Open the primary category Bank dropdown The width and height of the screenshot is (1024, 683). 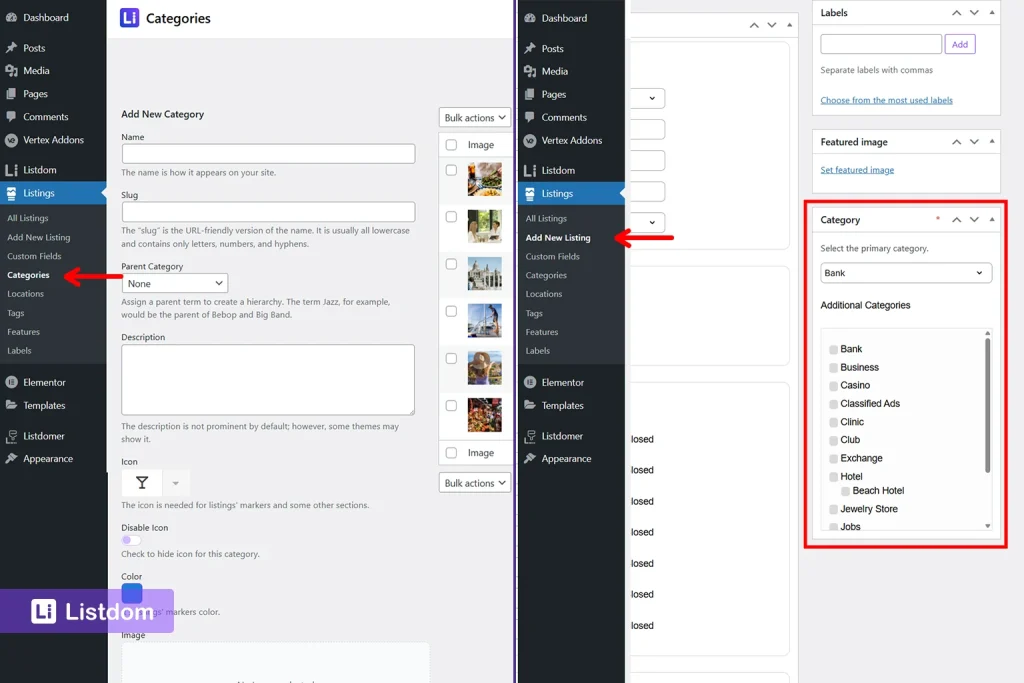[x=905, y=272]
